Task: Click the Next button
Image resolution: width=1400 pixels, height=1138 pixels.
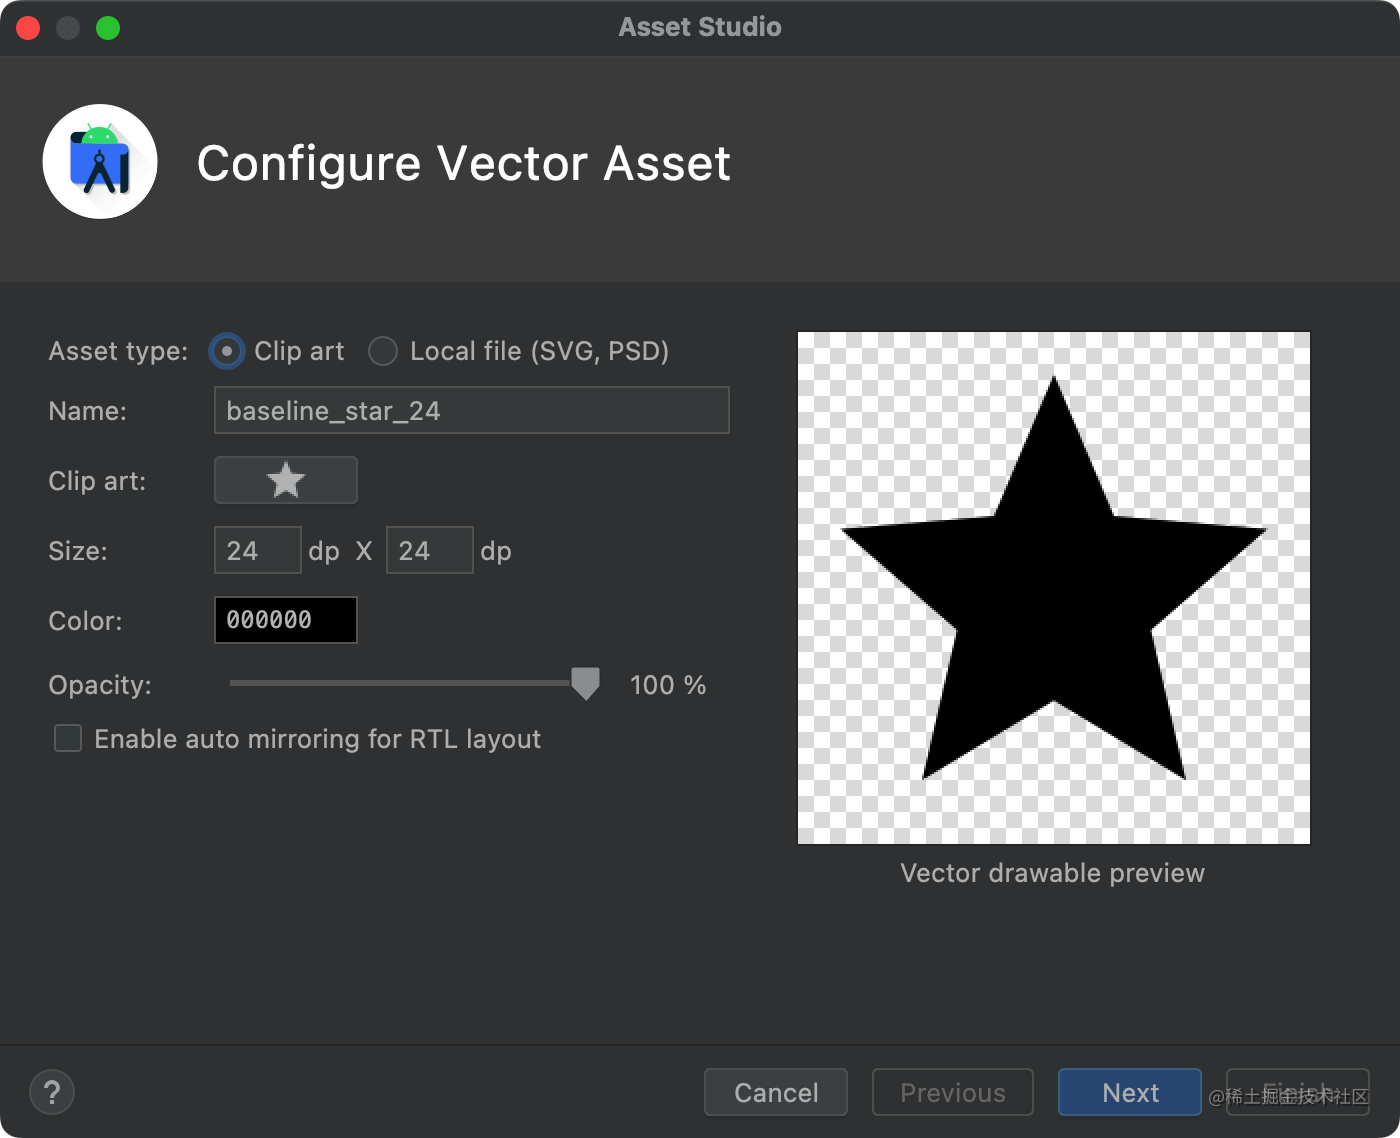Action: coord(1130,1092)
